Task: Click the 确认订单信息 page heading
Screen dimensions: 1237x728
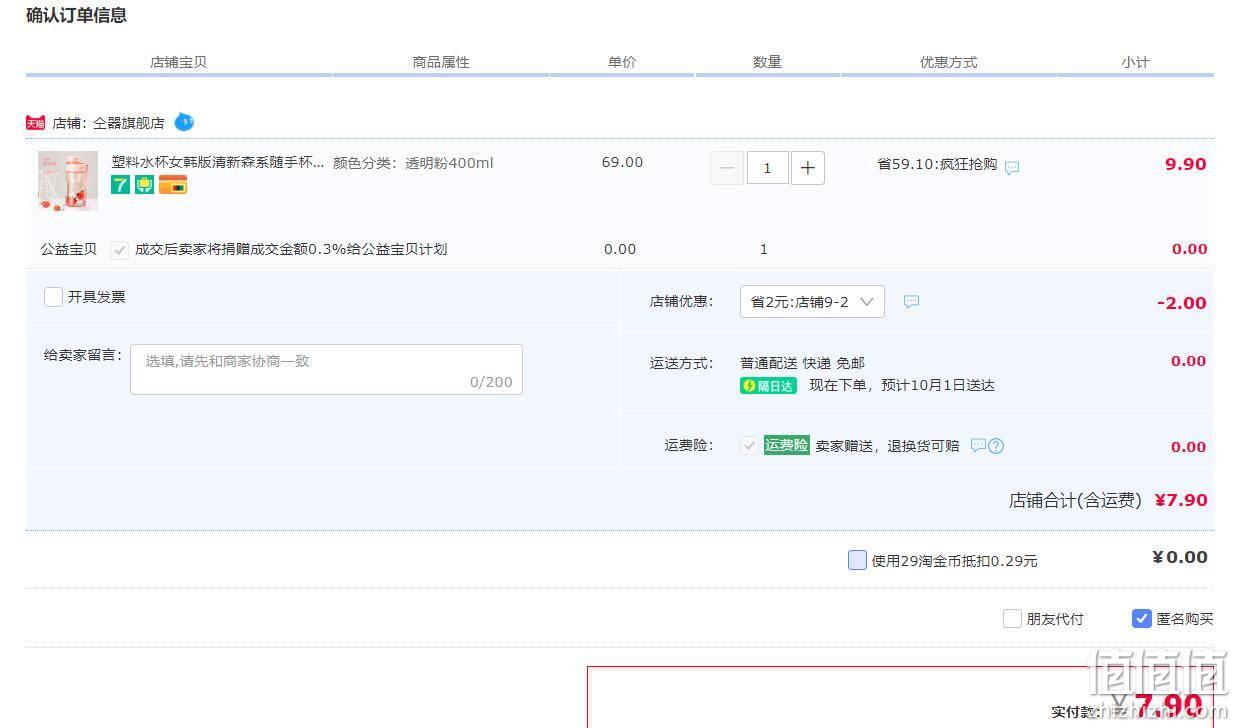Action: coord(76,15)
